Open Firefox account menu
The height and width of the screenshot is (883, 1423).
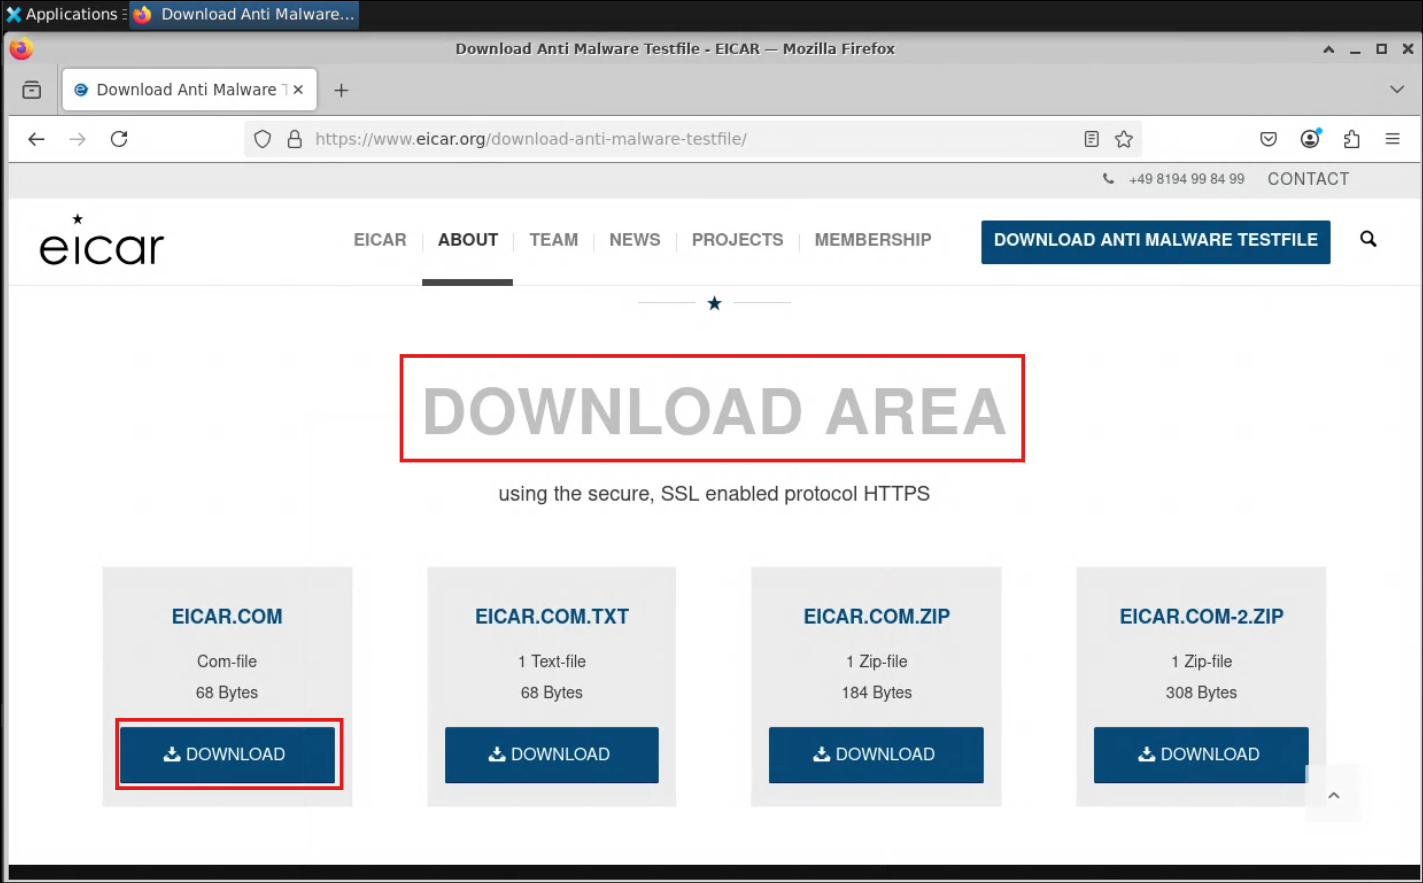point(1310,139)
